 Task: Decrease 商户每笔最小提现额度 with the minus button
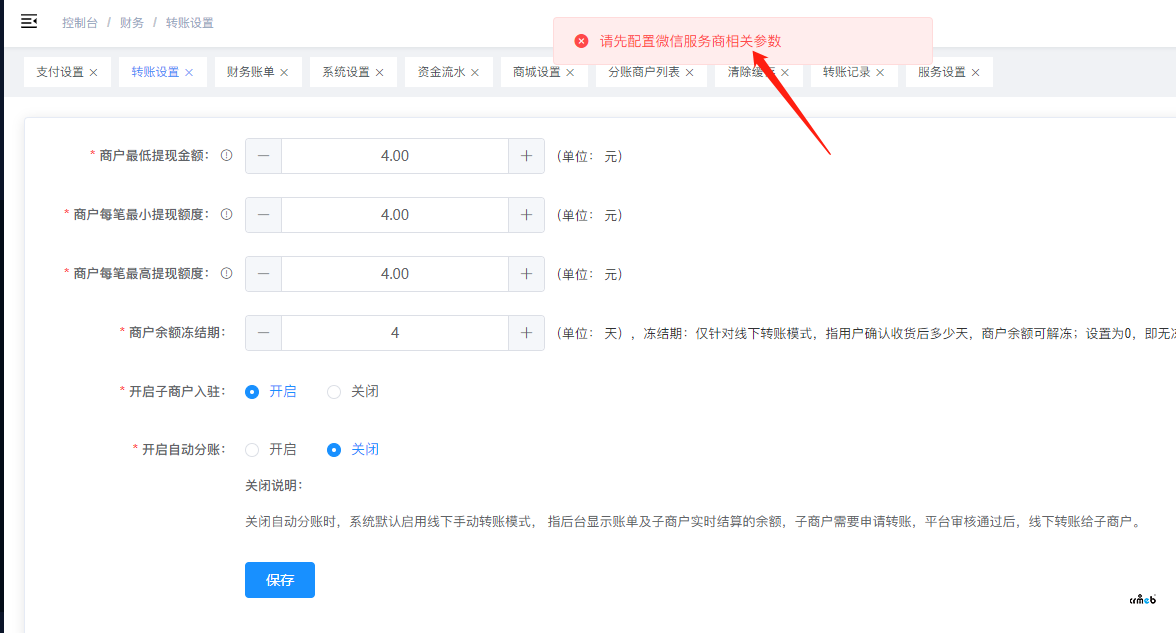(263, 215)
